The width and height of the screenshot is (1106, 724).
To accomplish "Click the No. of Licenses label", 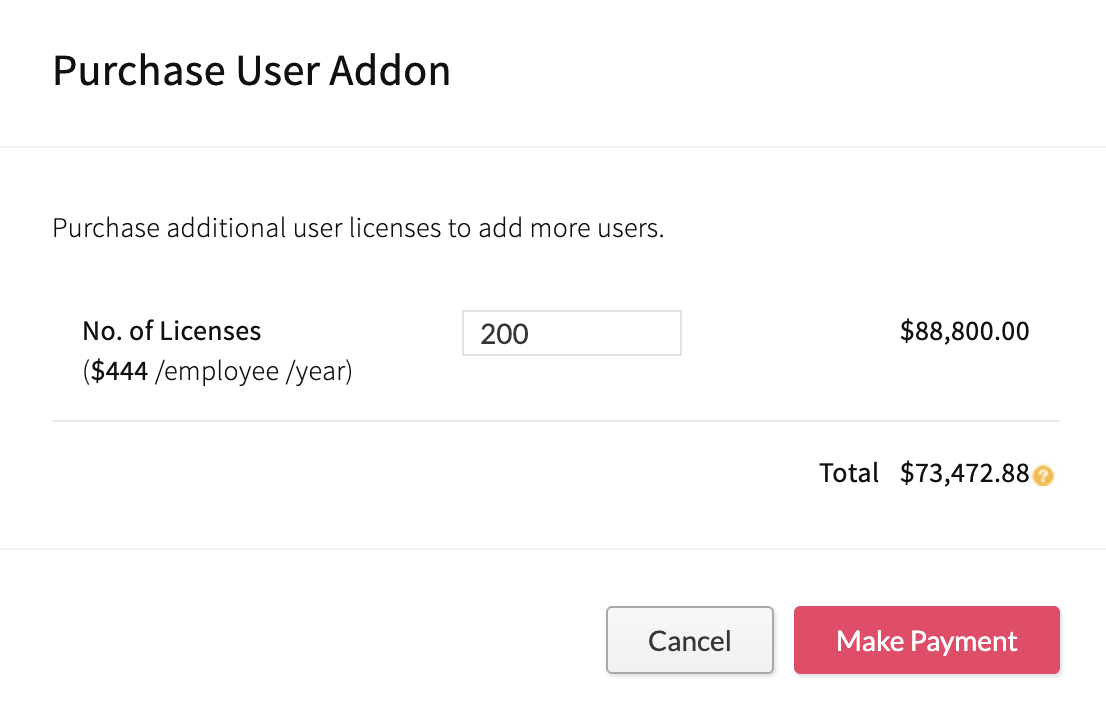I will pyautogui.click(x=172, y=331).
